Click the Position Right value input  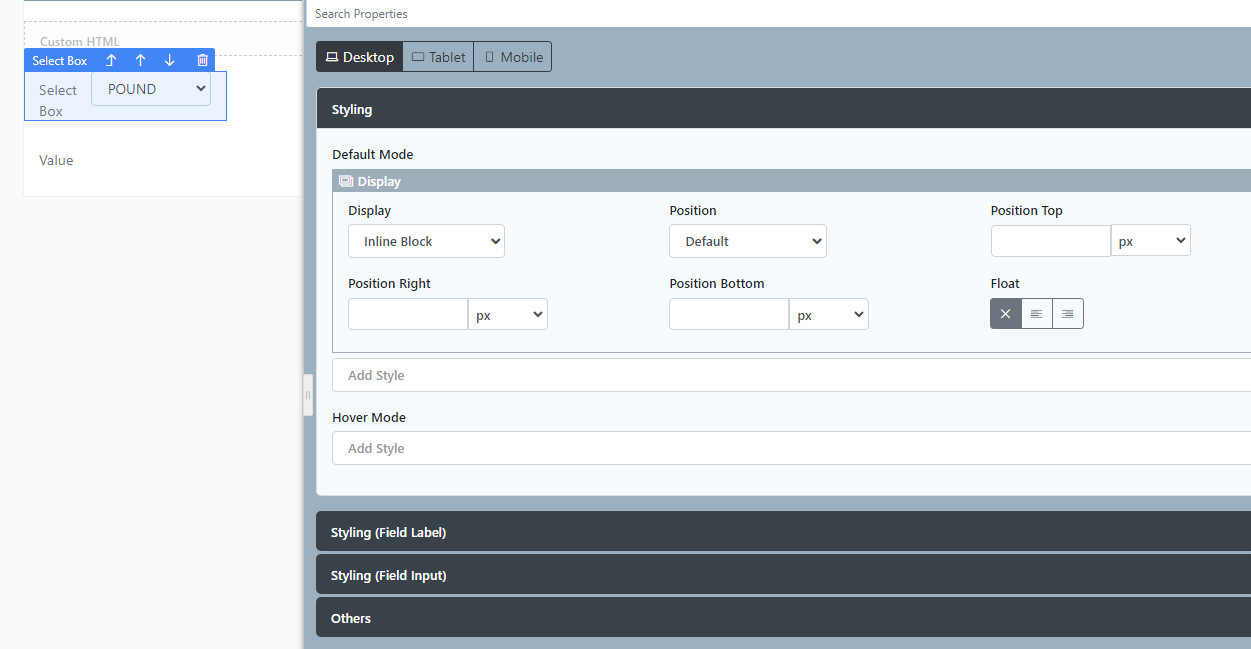pos(408,314)
